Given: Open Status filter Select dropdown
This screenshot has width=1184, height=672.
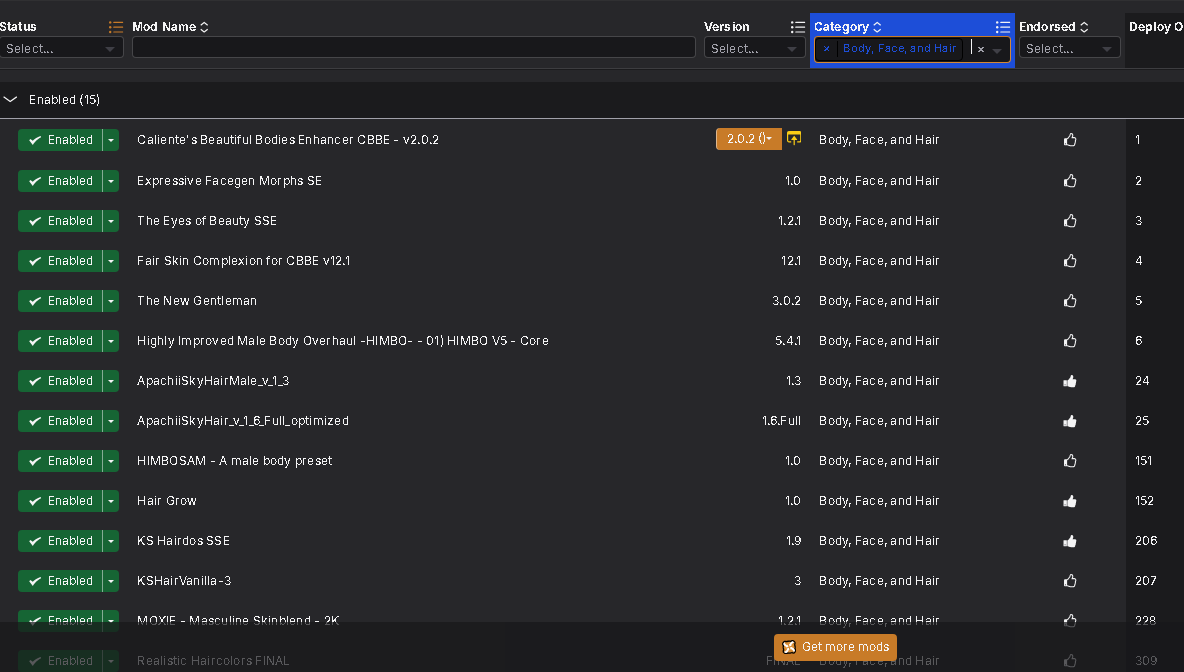Looking at the screenshot, I should tap(61, 48).
